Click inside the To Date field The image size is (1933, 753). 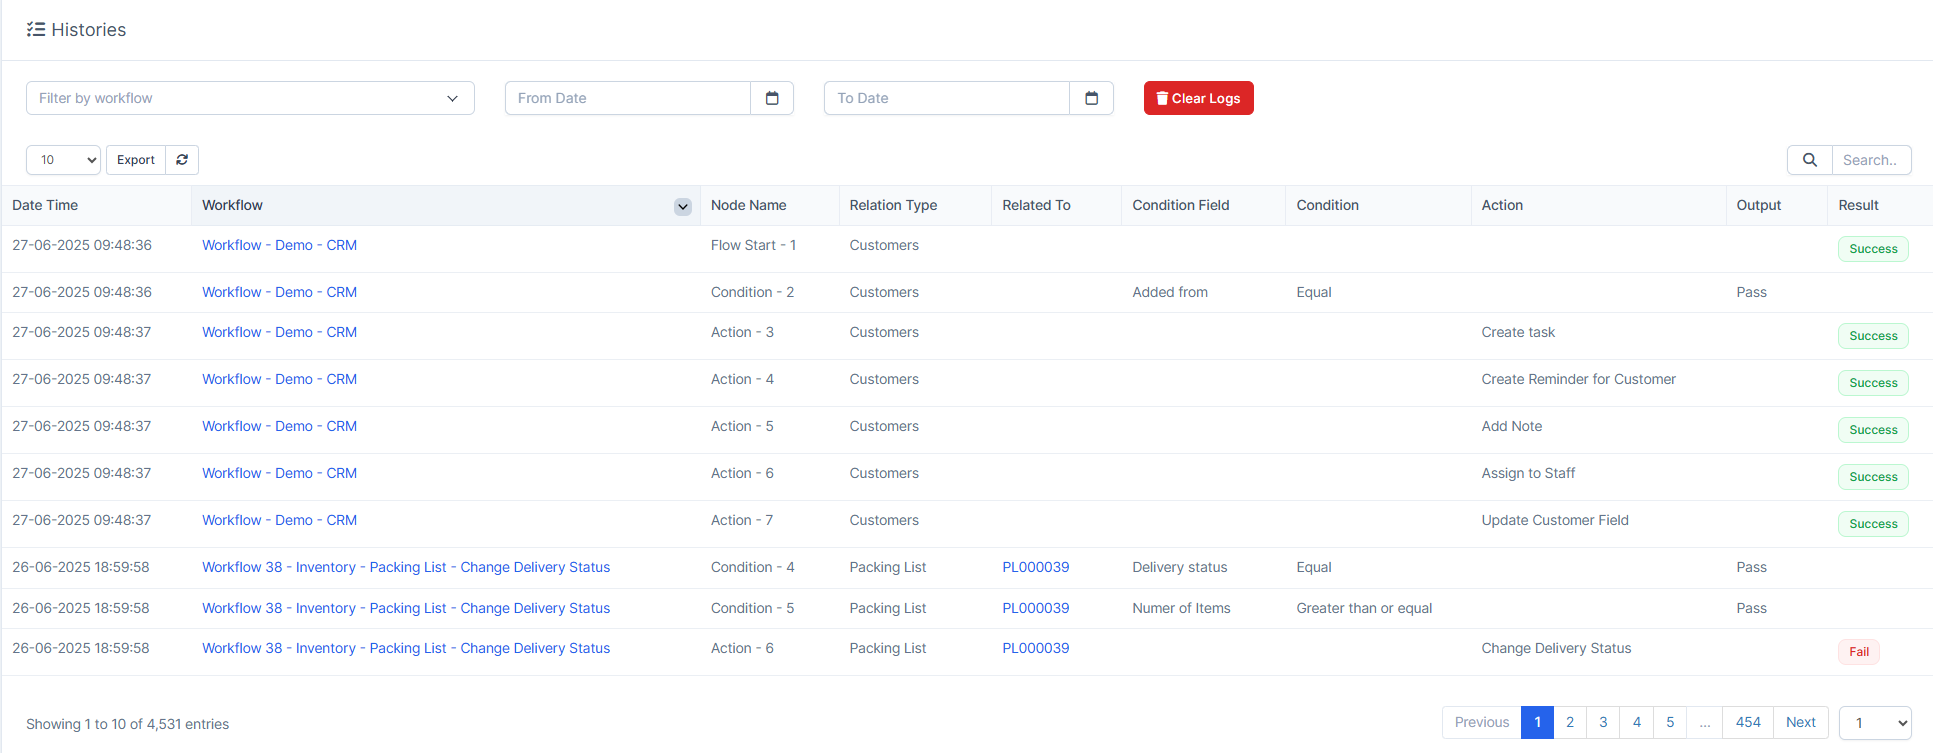point(946,98)
